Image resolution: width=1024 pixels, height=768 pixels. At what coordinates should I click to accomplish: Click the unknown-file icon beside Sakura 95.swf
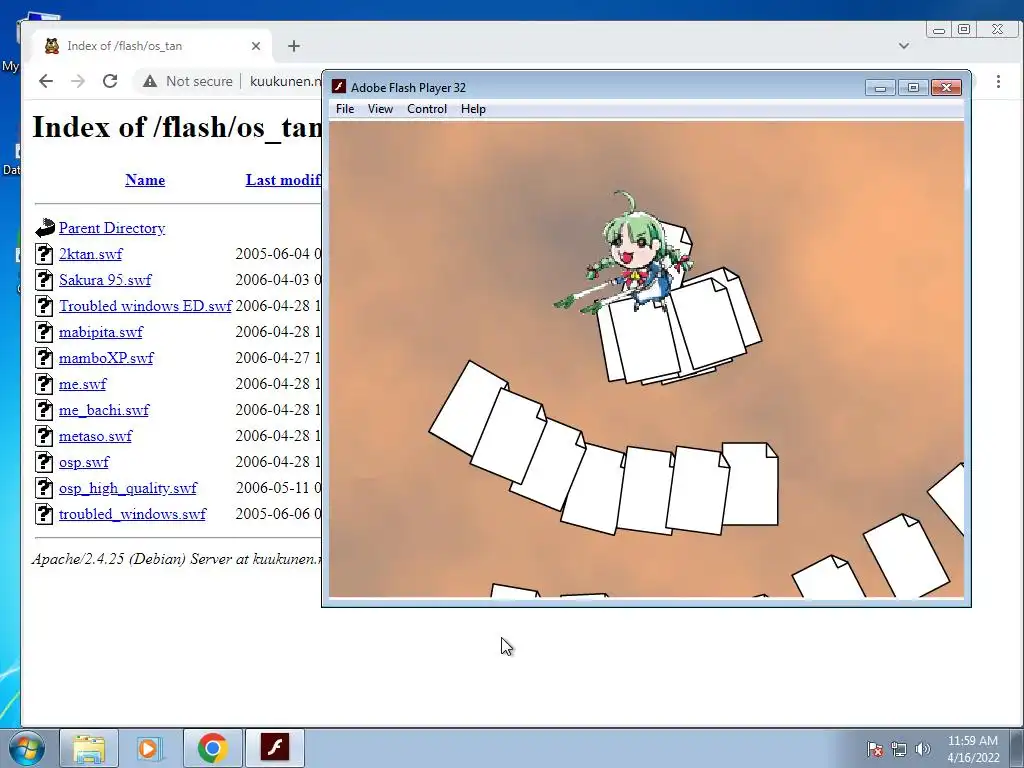44,280
